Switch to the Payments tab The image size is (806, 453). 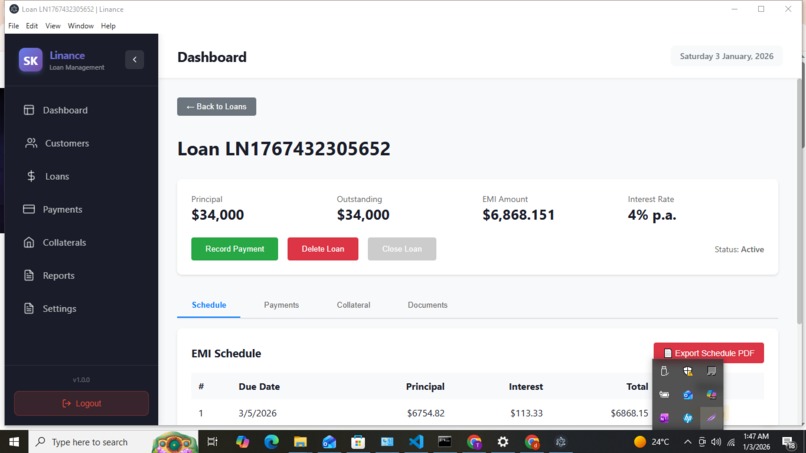pos(281,305)
